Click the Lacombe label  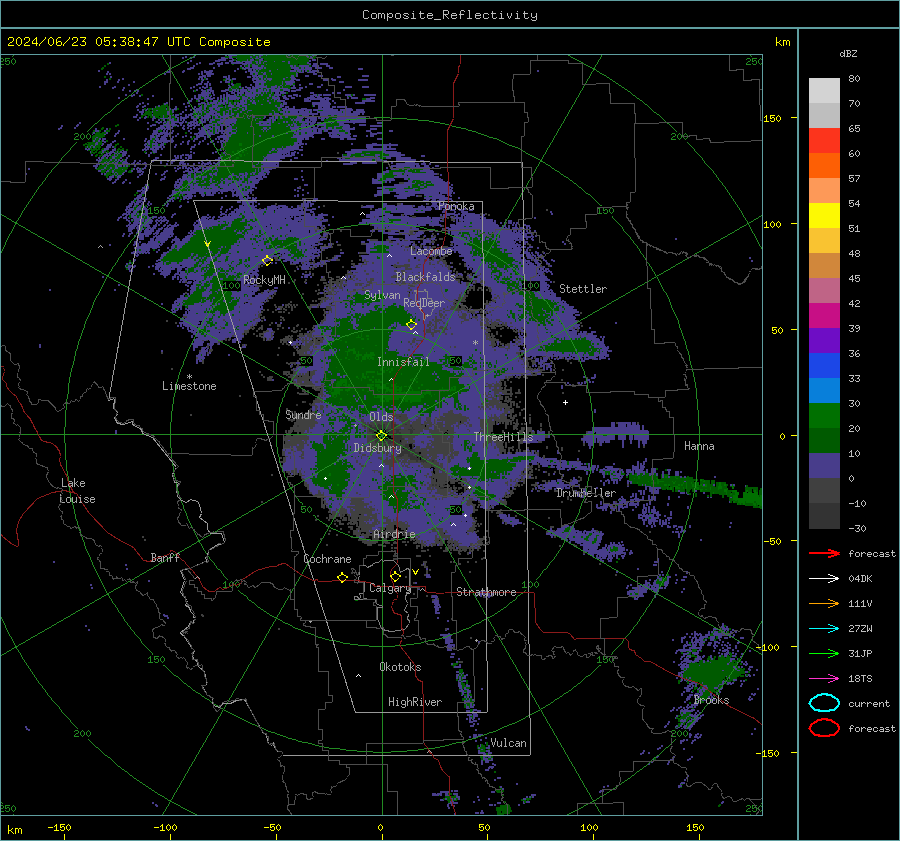431,251
